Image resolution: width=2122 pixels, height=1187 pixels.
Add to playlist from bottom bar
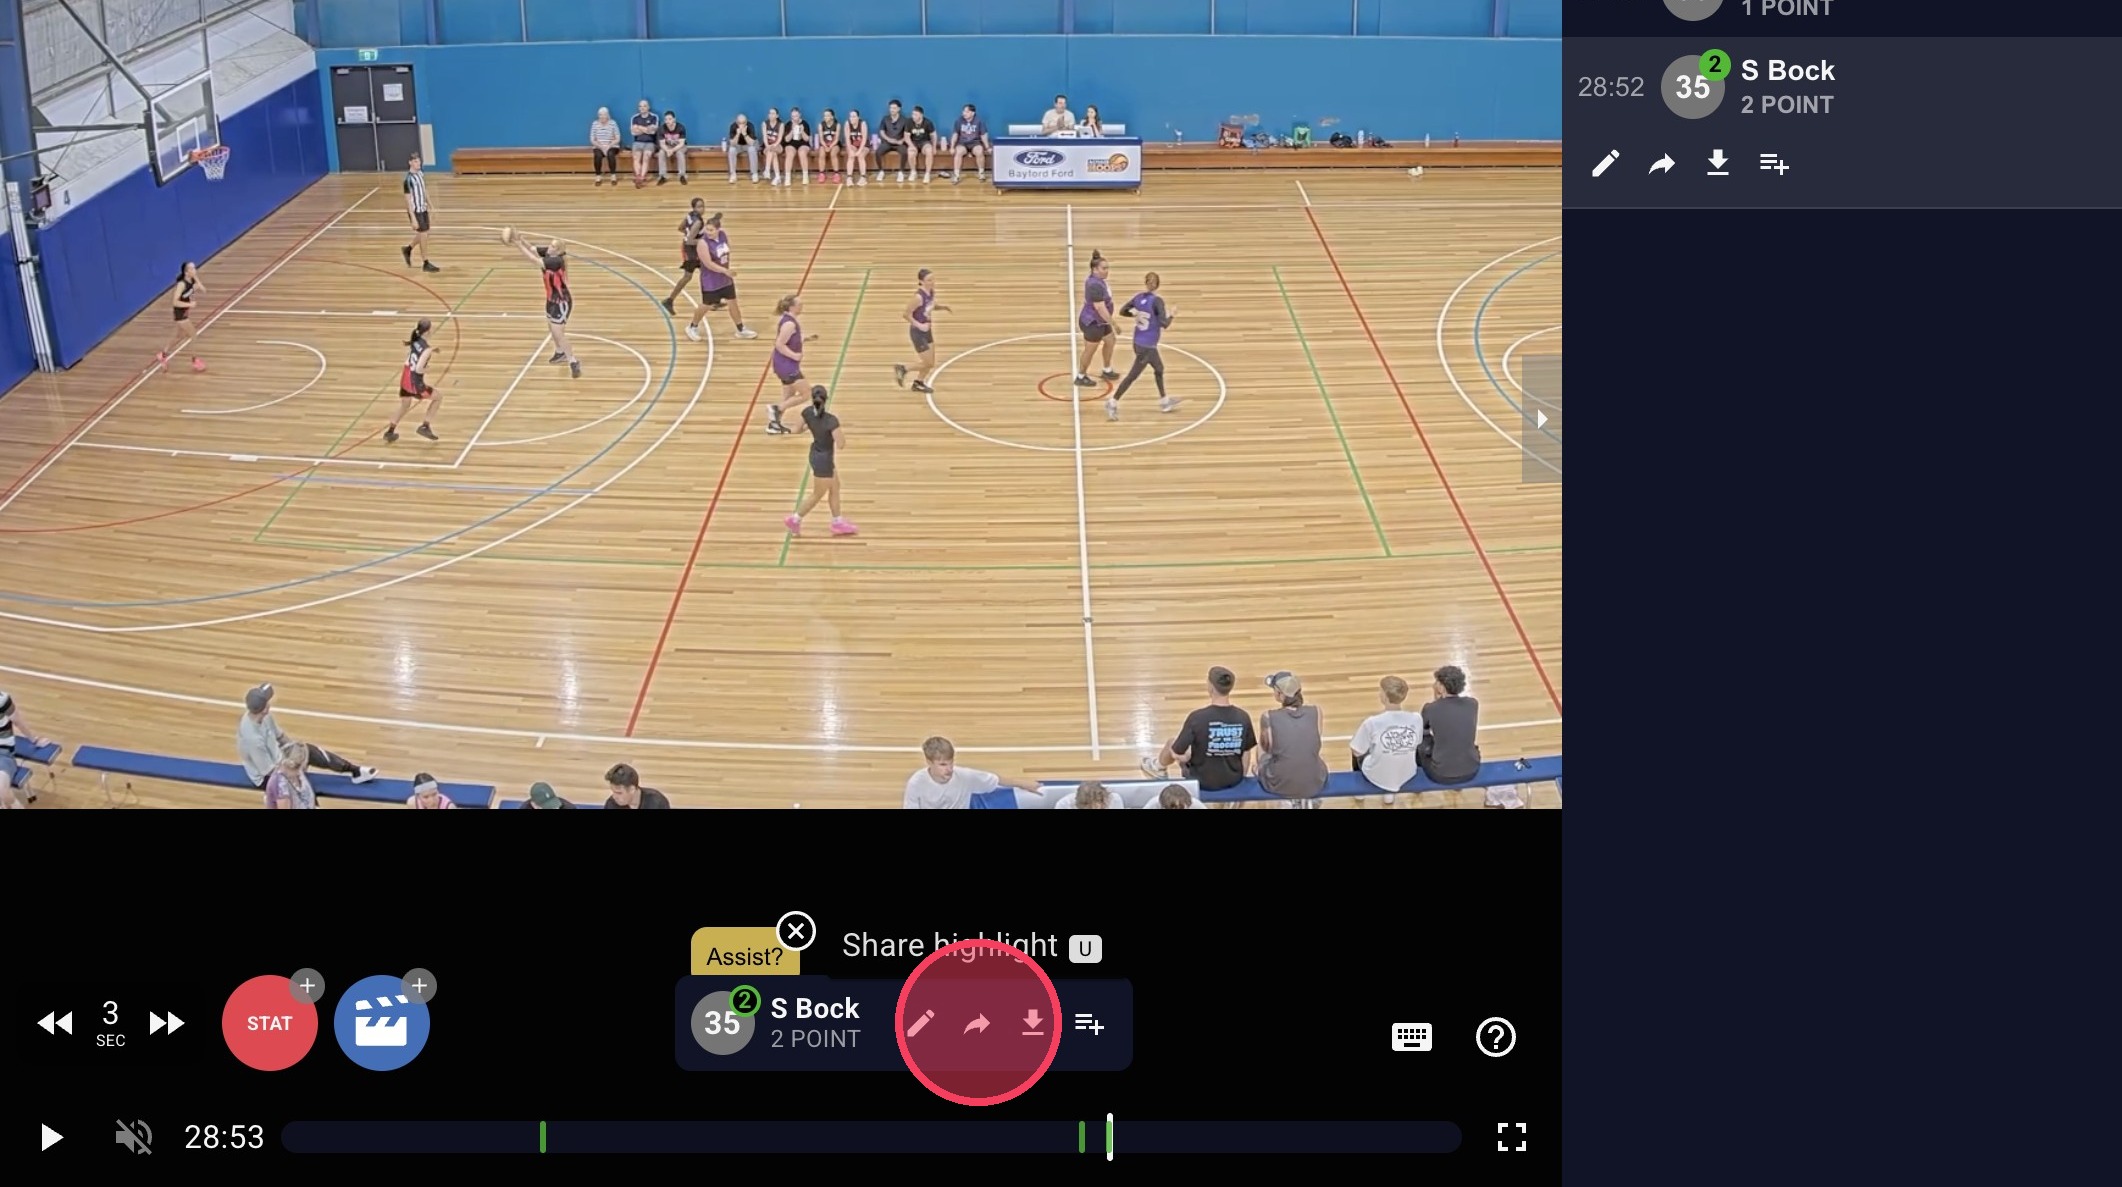tap(1088, 1023)
